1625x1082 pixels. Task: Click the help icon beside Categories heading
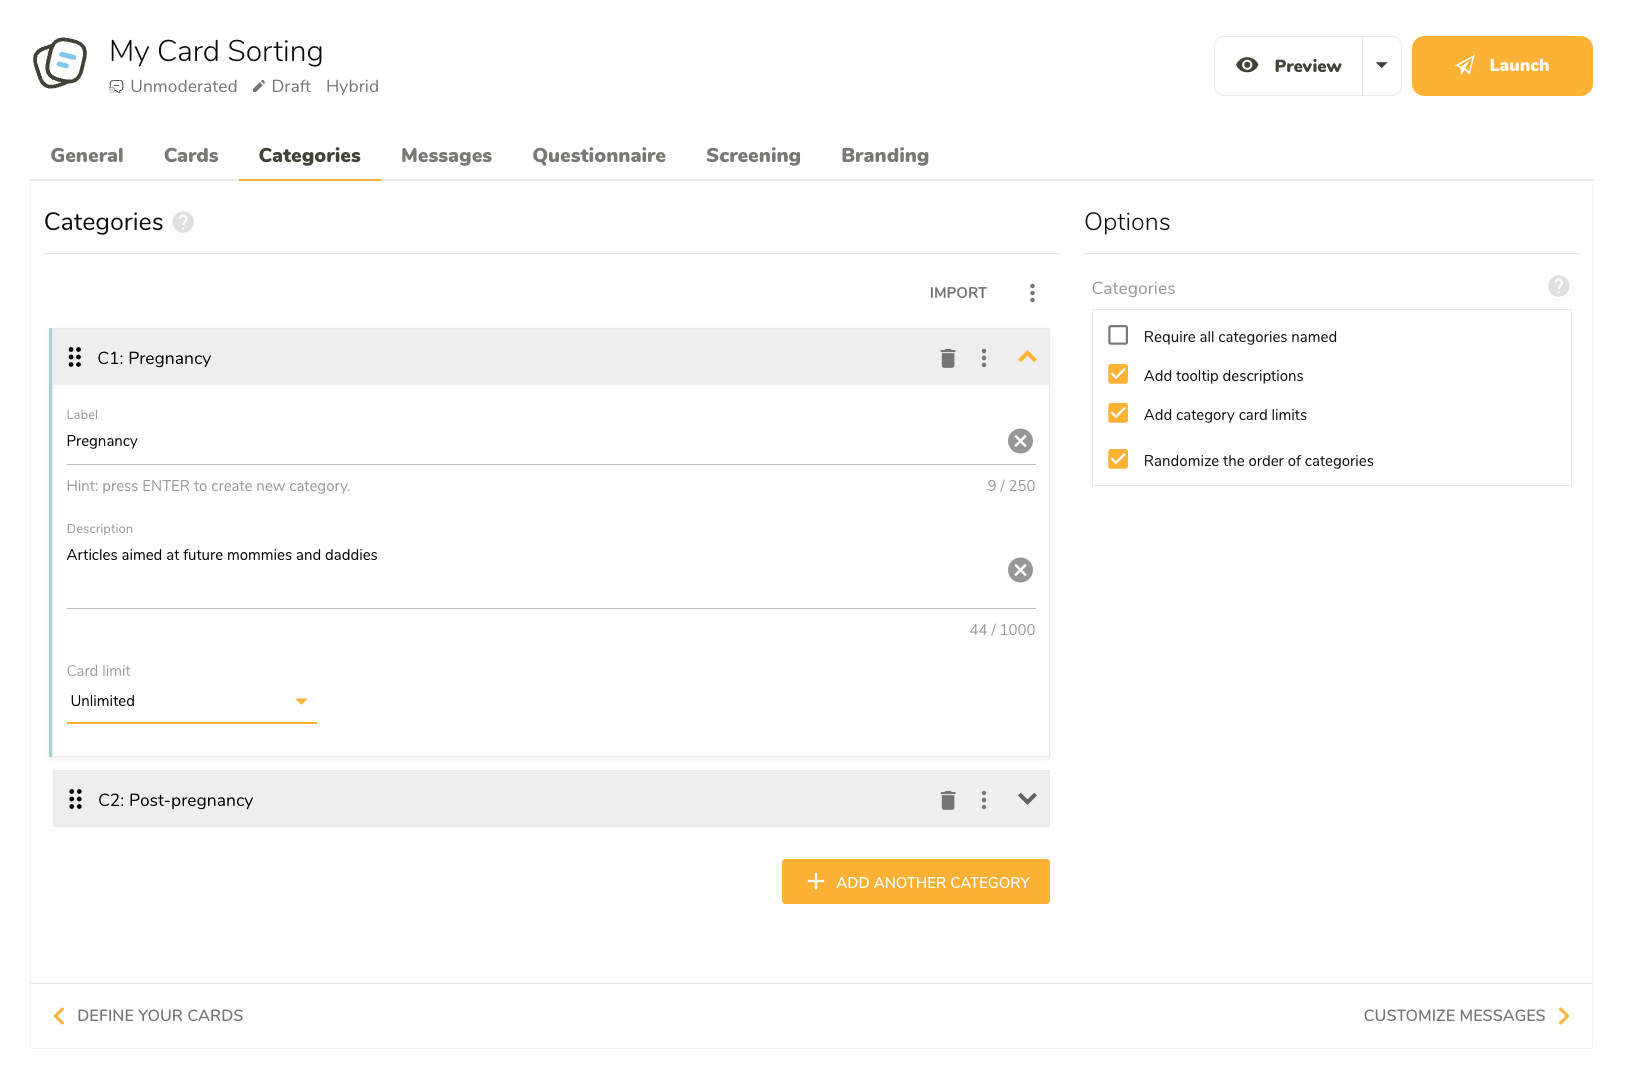click(x=183, y=222)
